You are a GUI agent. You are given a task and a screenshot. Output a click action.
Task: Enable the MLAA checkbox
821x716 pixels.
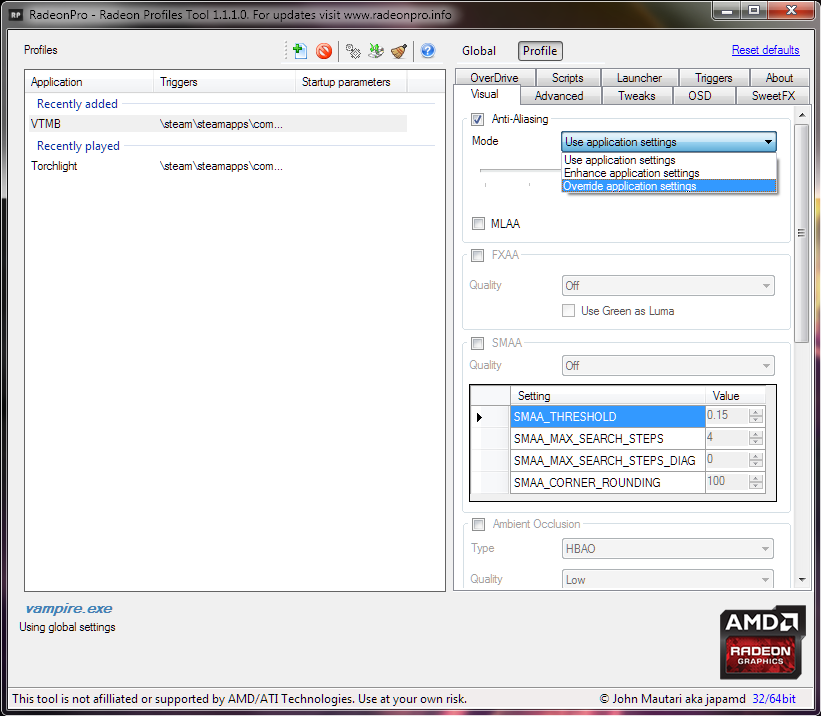(x=478, y=224)
